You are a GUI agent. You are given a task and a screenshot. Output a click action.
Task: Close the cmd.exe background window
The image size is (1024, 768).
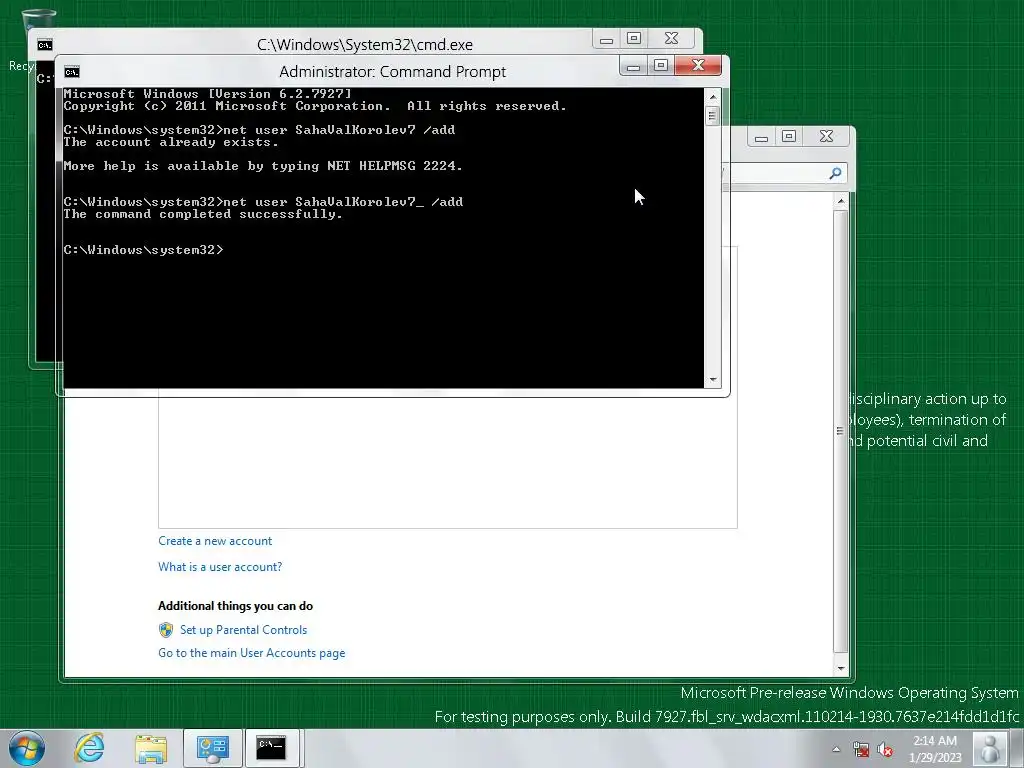[x=671, y=39]
